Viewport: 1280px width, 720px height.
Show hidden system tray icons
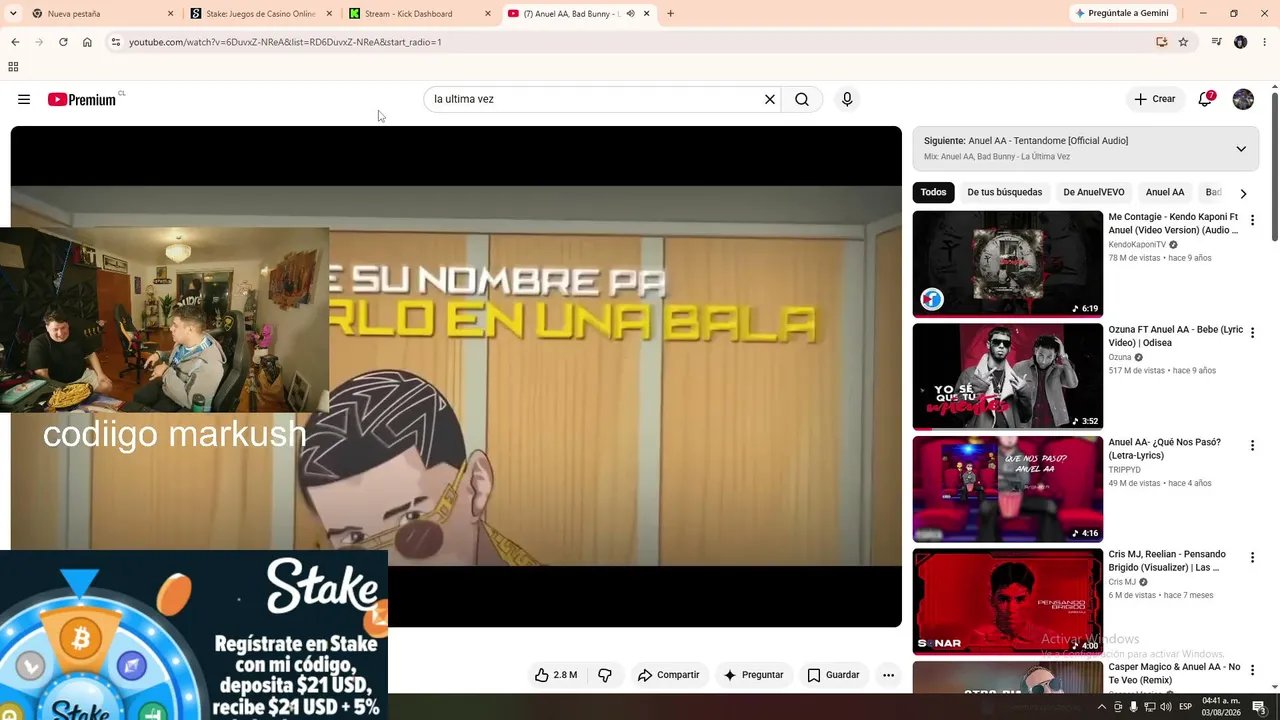click(x=1103, y=707)
